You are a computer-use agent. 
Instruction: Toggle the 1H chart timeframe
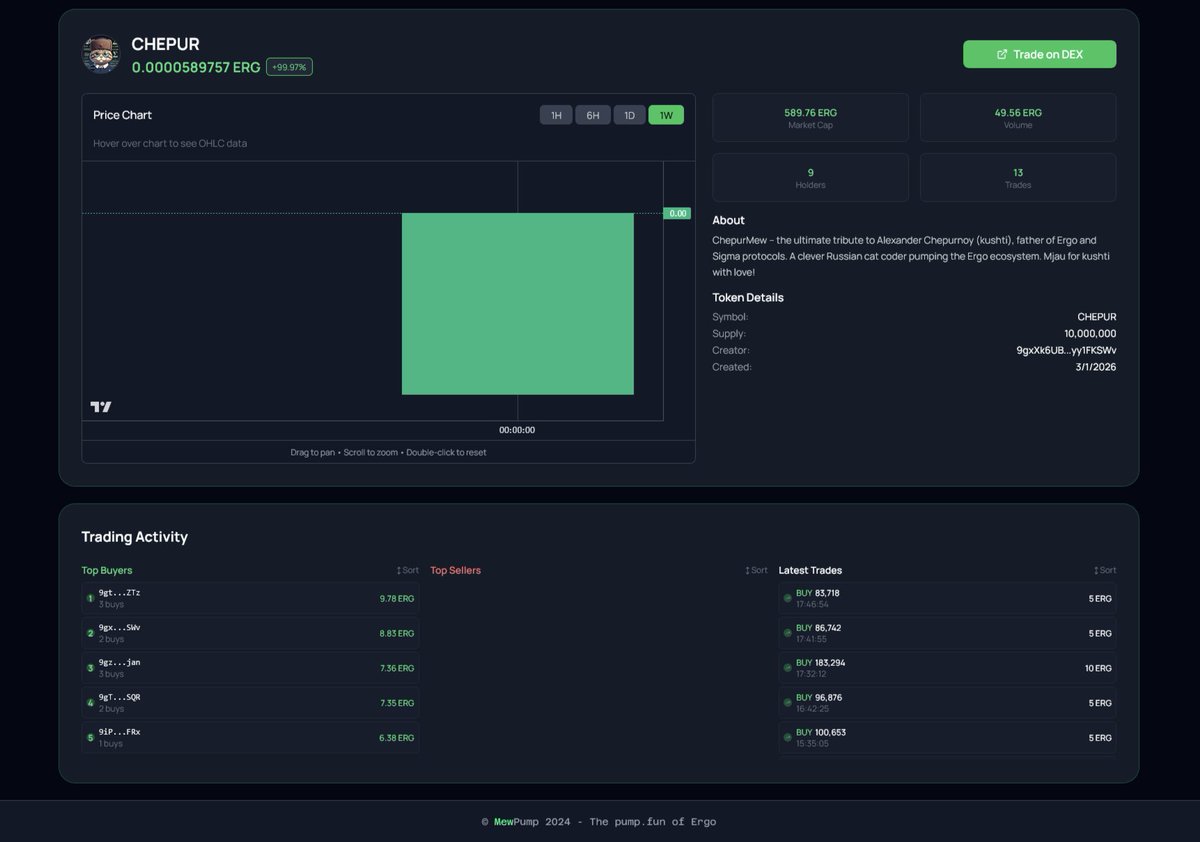click(x=556, y=115)
